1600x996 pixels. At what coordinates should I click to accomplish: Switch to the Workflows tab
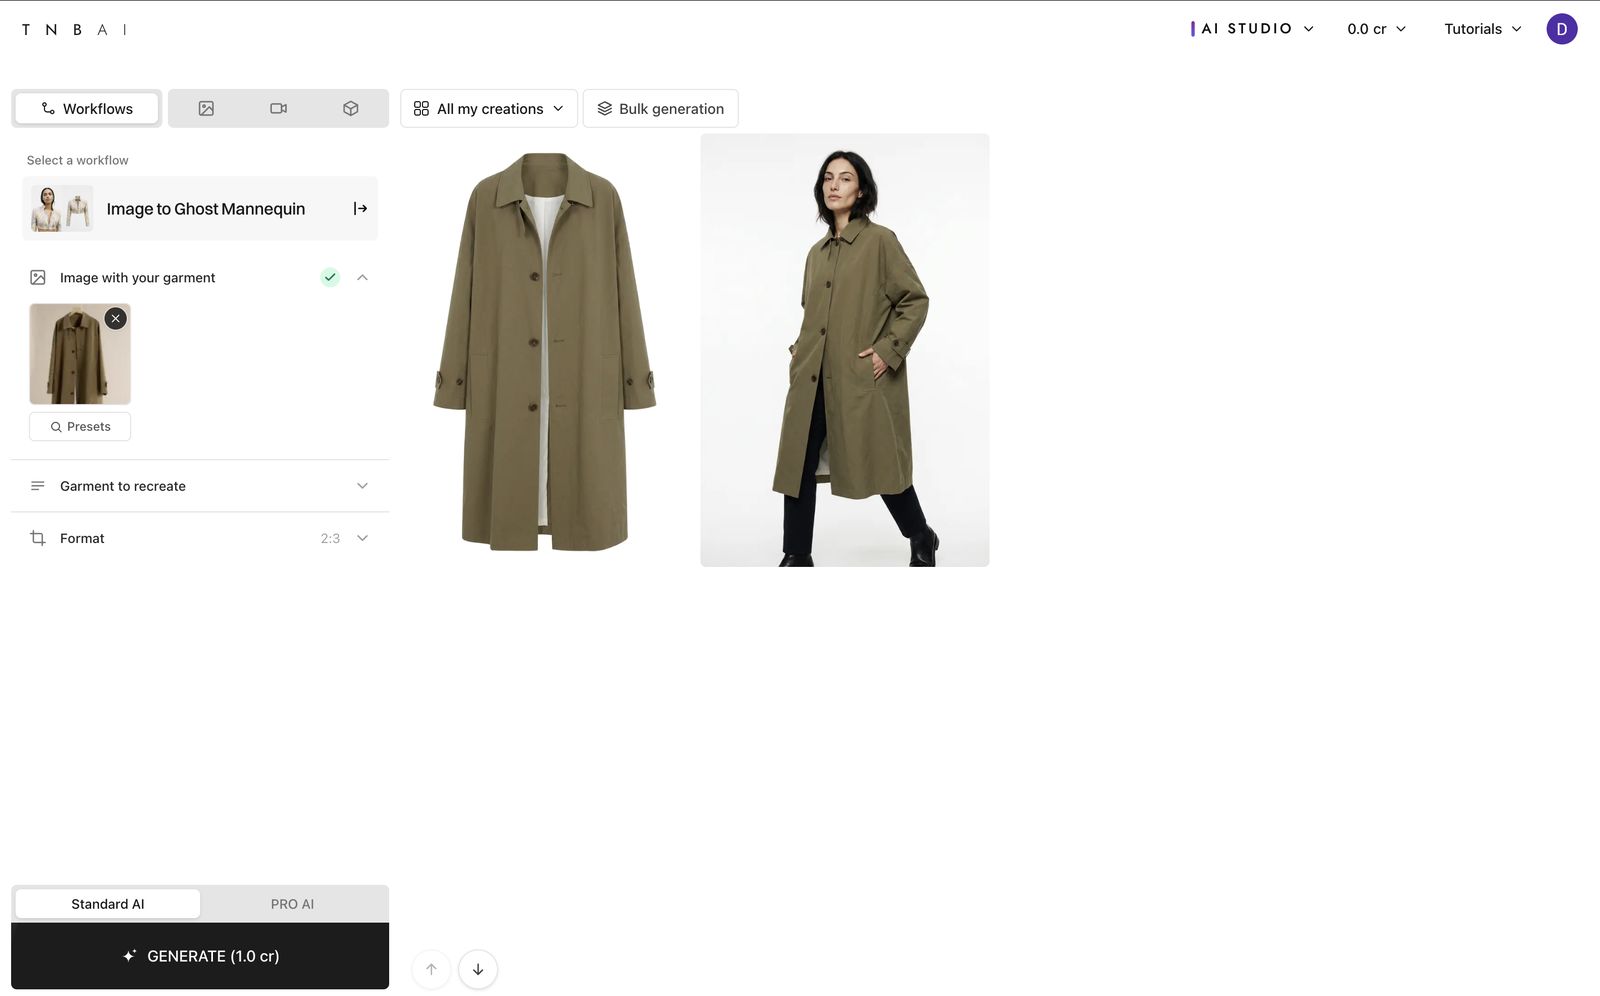(x=87, y=108)
